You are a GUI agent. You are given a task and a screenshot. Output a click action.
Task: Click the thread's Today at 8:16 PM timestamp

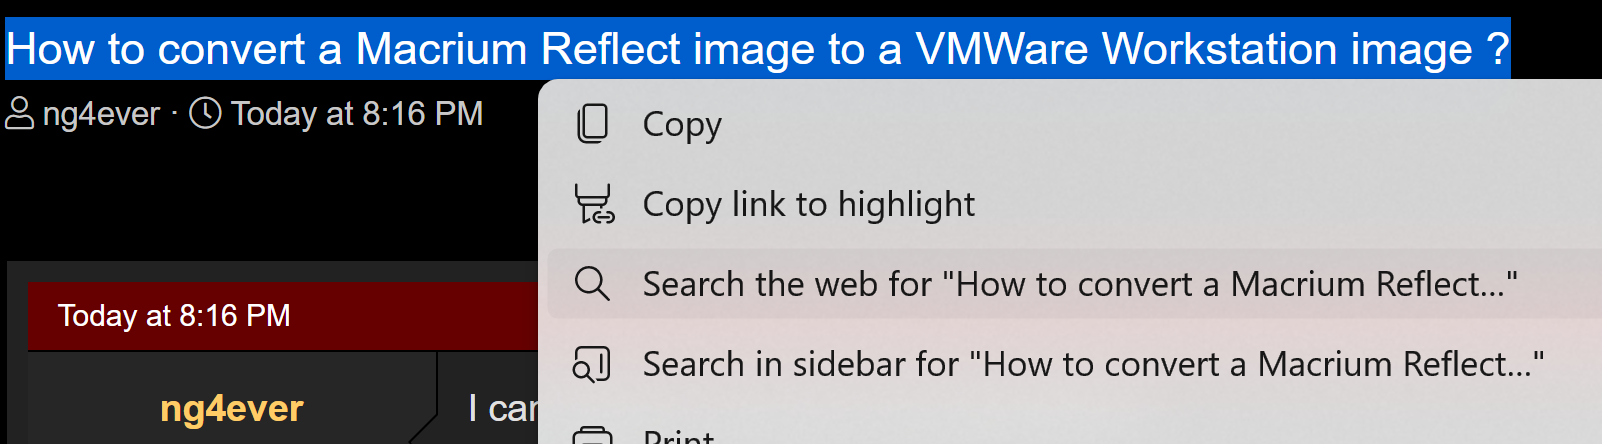(x=357, y=114)
